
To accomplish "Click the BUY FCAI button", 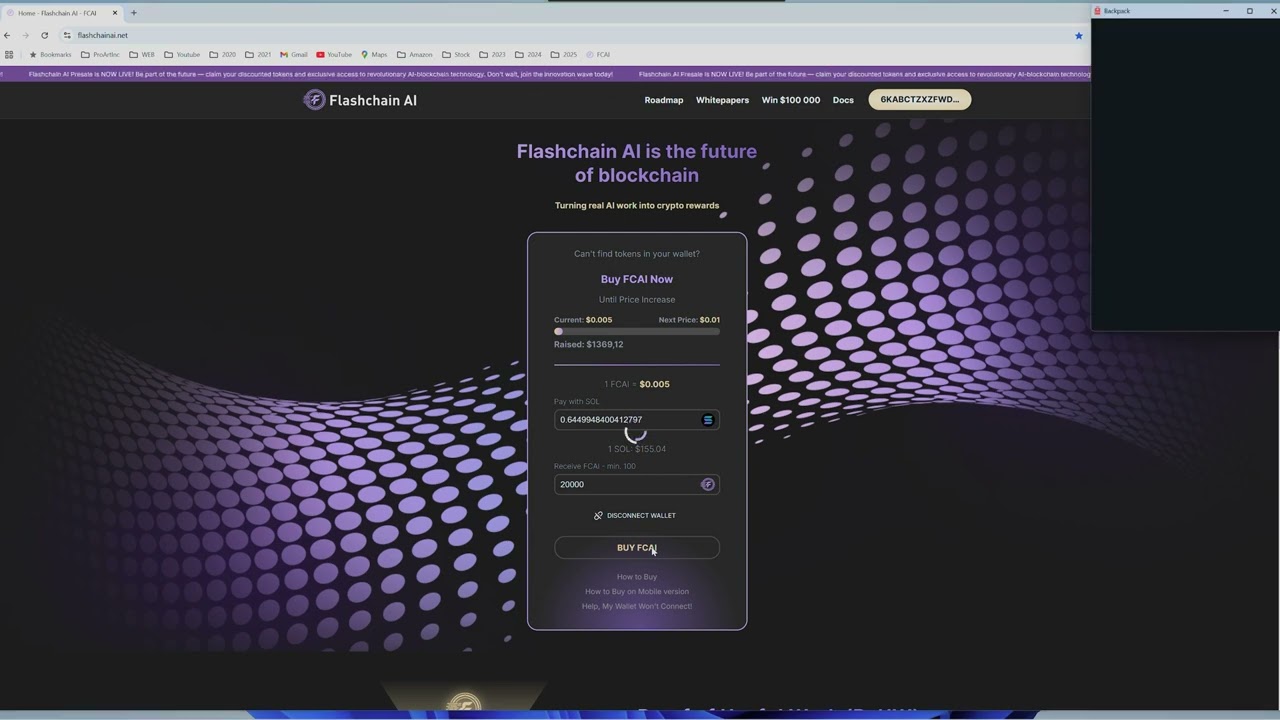I will point(637,548).
